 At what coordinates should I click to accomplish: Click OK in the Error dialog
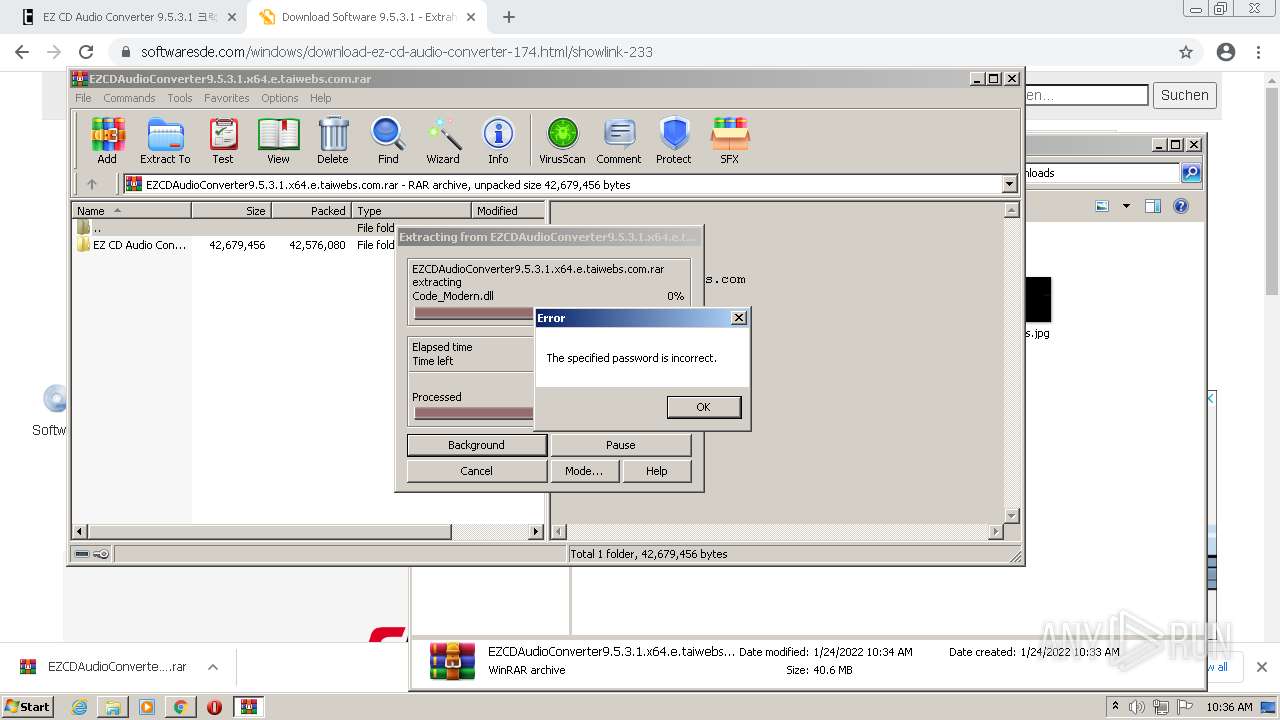pos(704,407)
